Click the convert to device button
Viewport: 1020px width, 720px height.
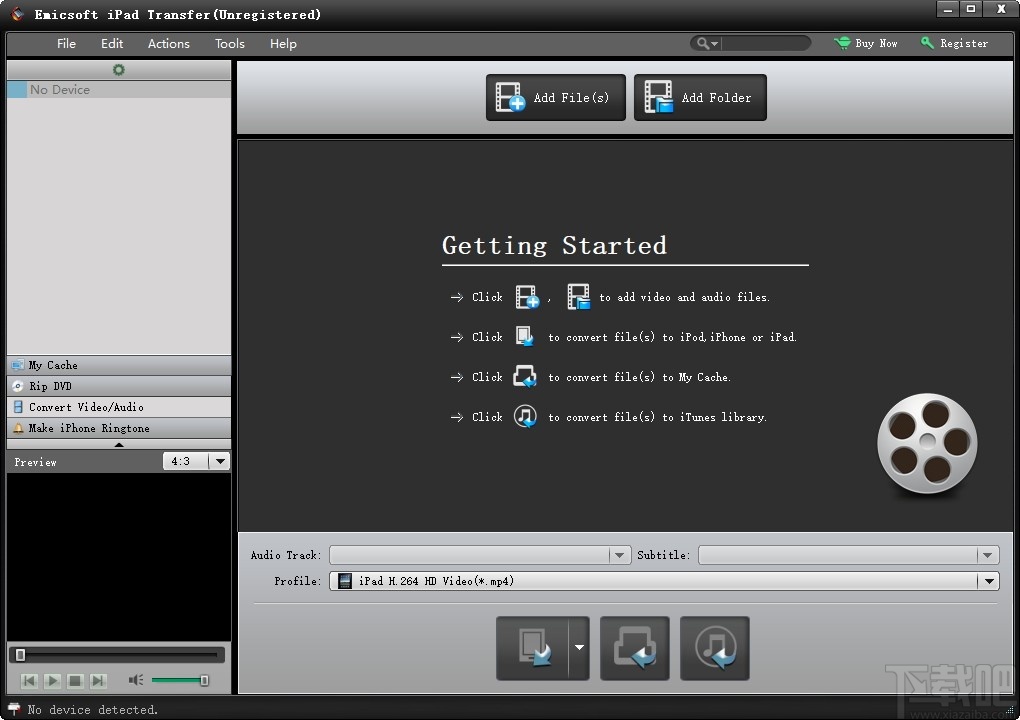(533, 648)
